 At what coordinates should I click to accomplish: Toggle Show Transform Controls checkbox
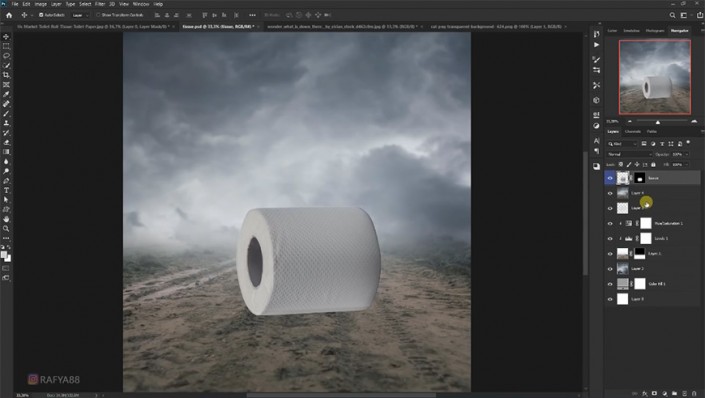pyautogui.click(x=98, y=15)
